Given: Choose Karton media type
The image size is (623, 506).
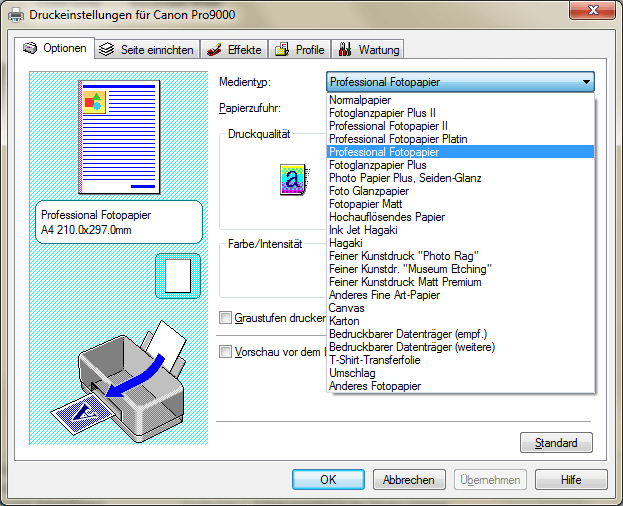Looking at the screenshot, I should (x=460, y=321).
